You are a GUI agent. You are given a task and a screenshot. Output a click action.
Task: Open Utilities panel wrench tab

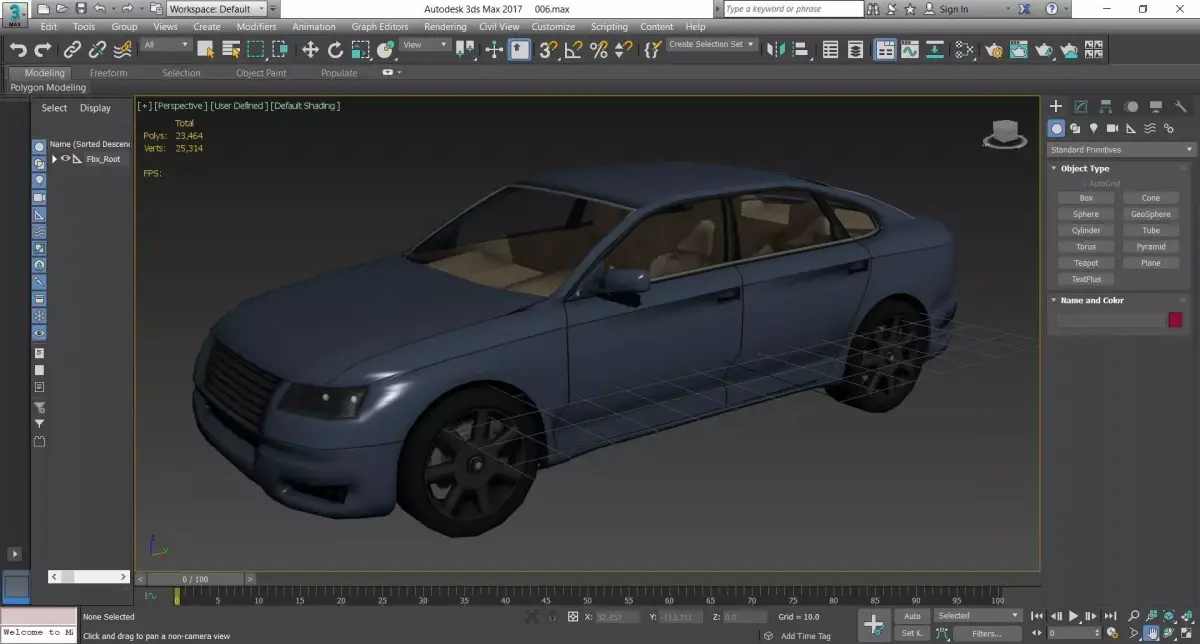coord(1181,106)
